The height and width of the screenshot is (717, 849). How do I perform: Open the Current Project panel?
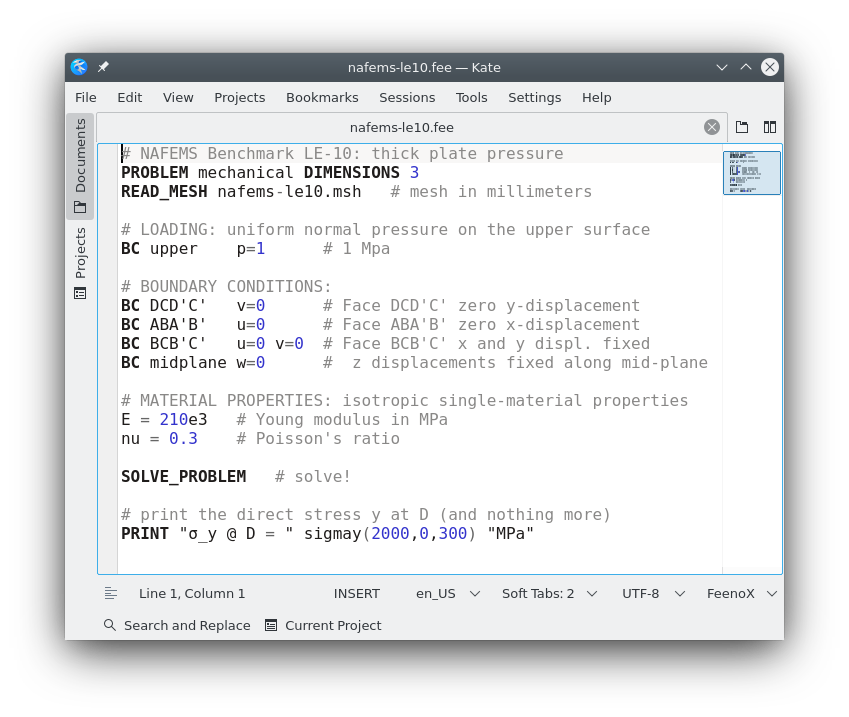click(x=323, y=625)
